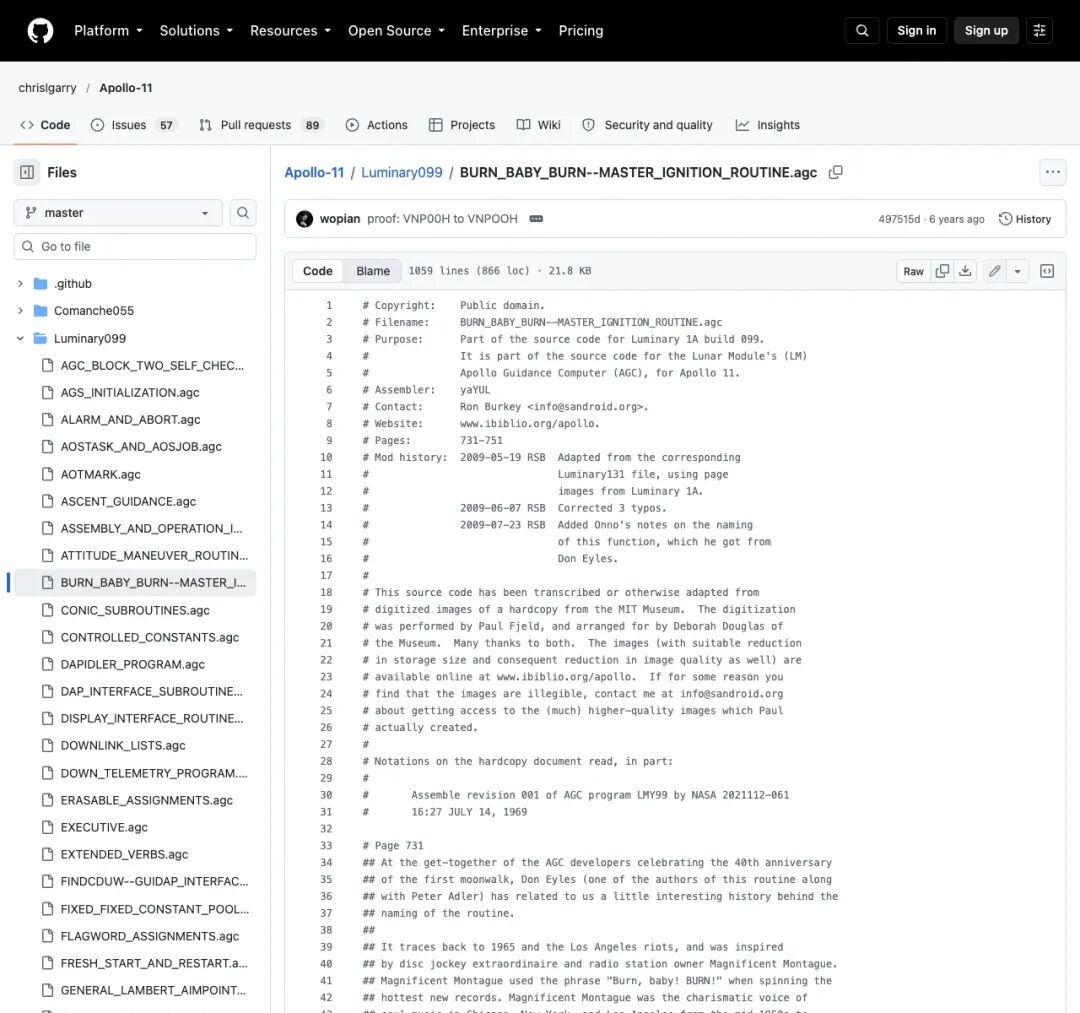The image size is (1080, 1013).
Task: Open History of the file
Action: (1025, 219)
